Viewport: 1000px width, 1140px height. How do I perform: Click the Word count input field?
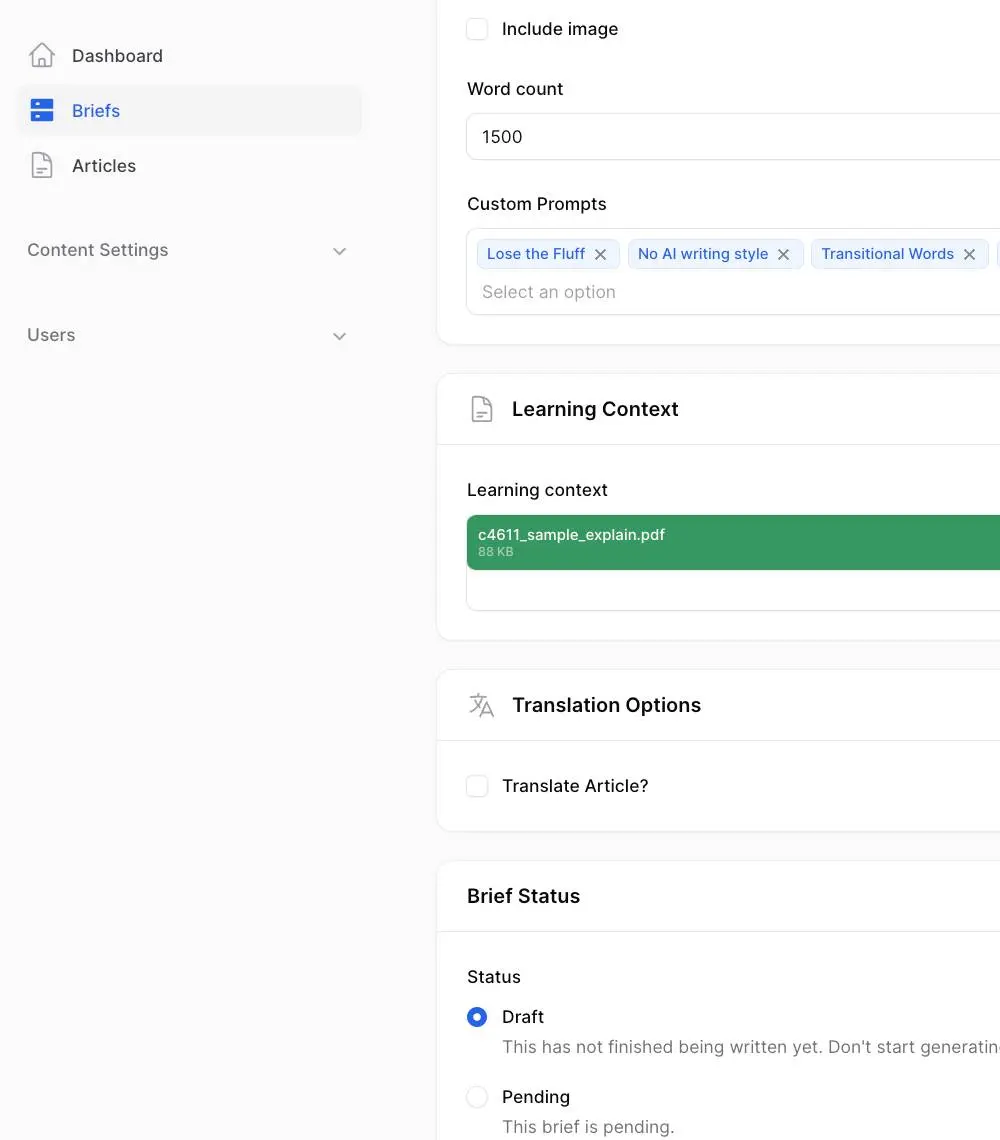click(x=730, y=137)
